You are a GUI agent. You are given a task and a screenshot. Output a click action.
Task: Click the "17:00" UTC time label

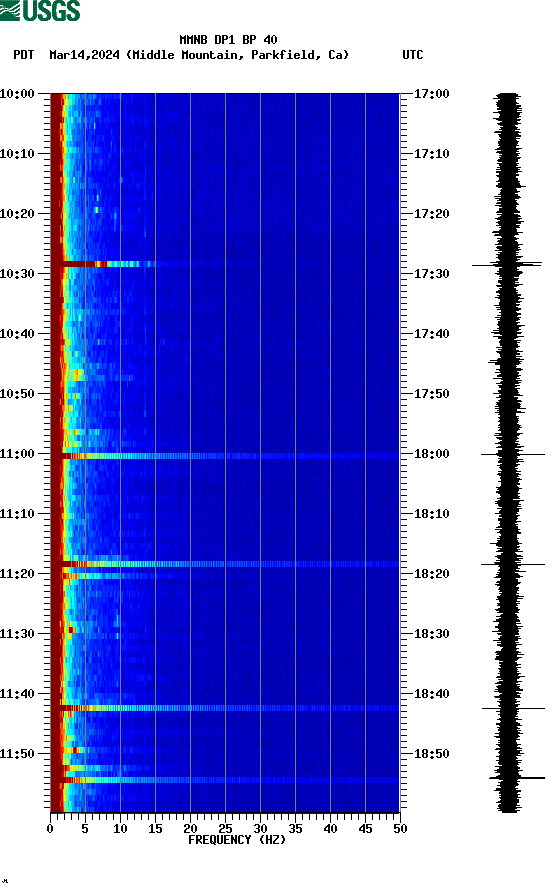[431, 93]
